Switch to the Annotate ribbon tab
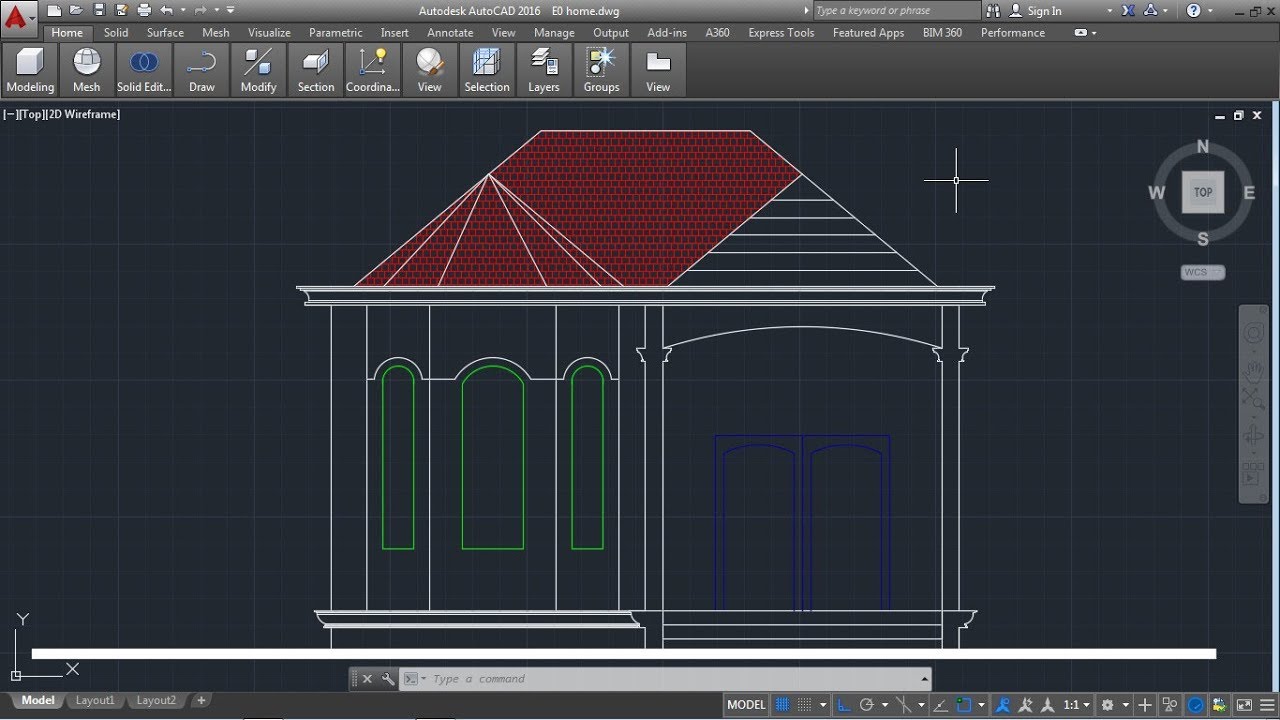The image size is (1280, 720). 450,33
